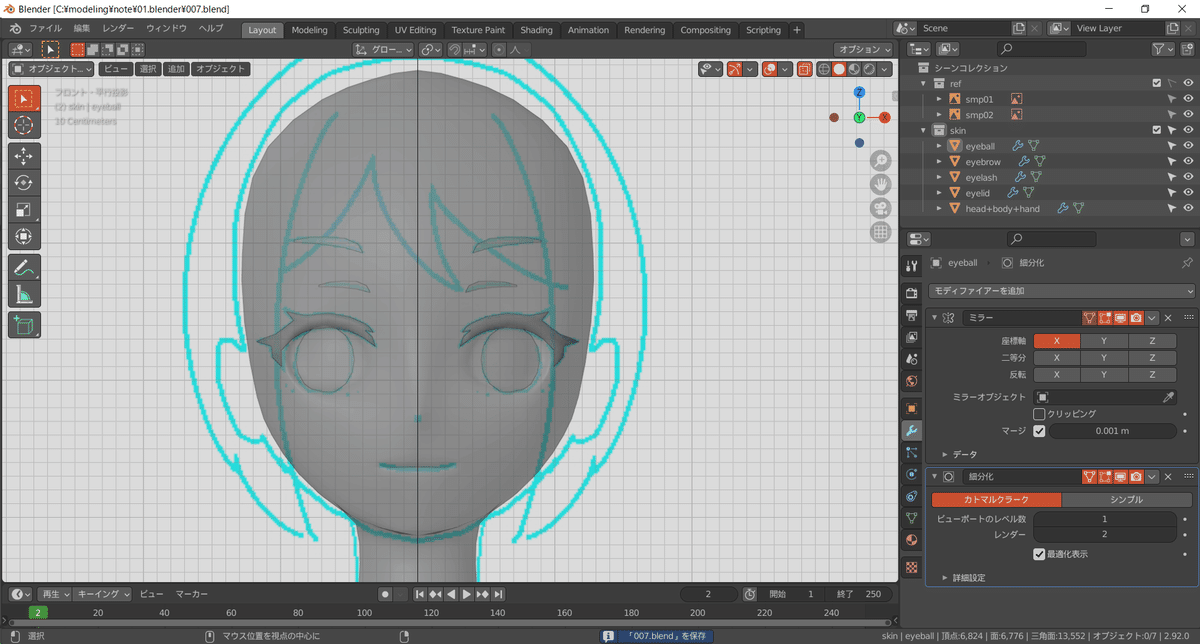The width and height of the screenshot is (1200, 644).
Task: Switch to the Modeling workspace tab
Action: click(309, 30)
